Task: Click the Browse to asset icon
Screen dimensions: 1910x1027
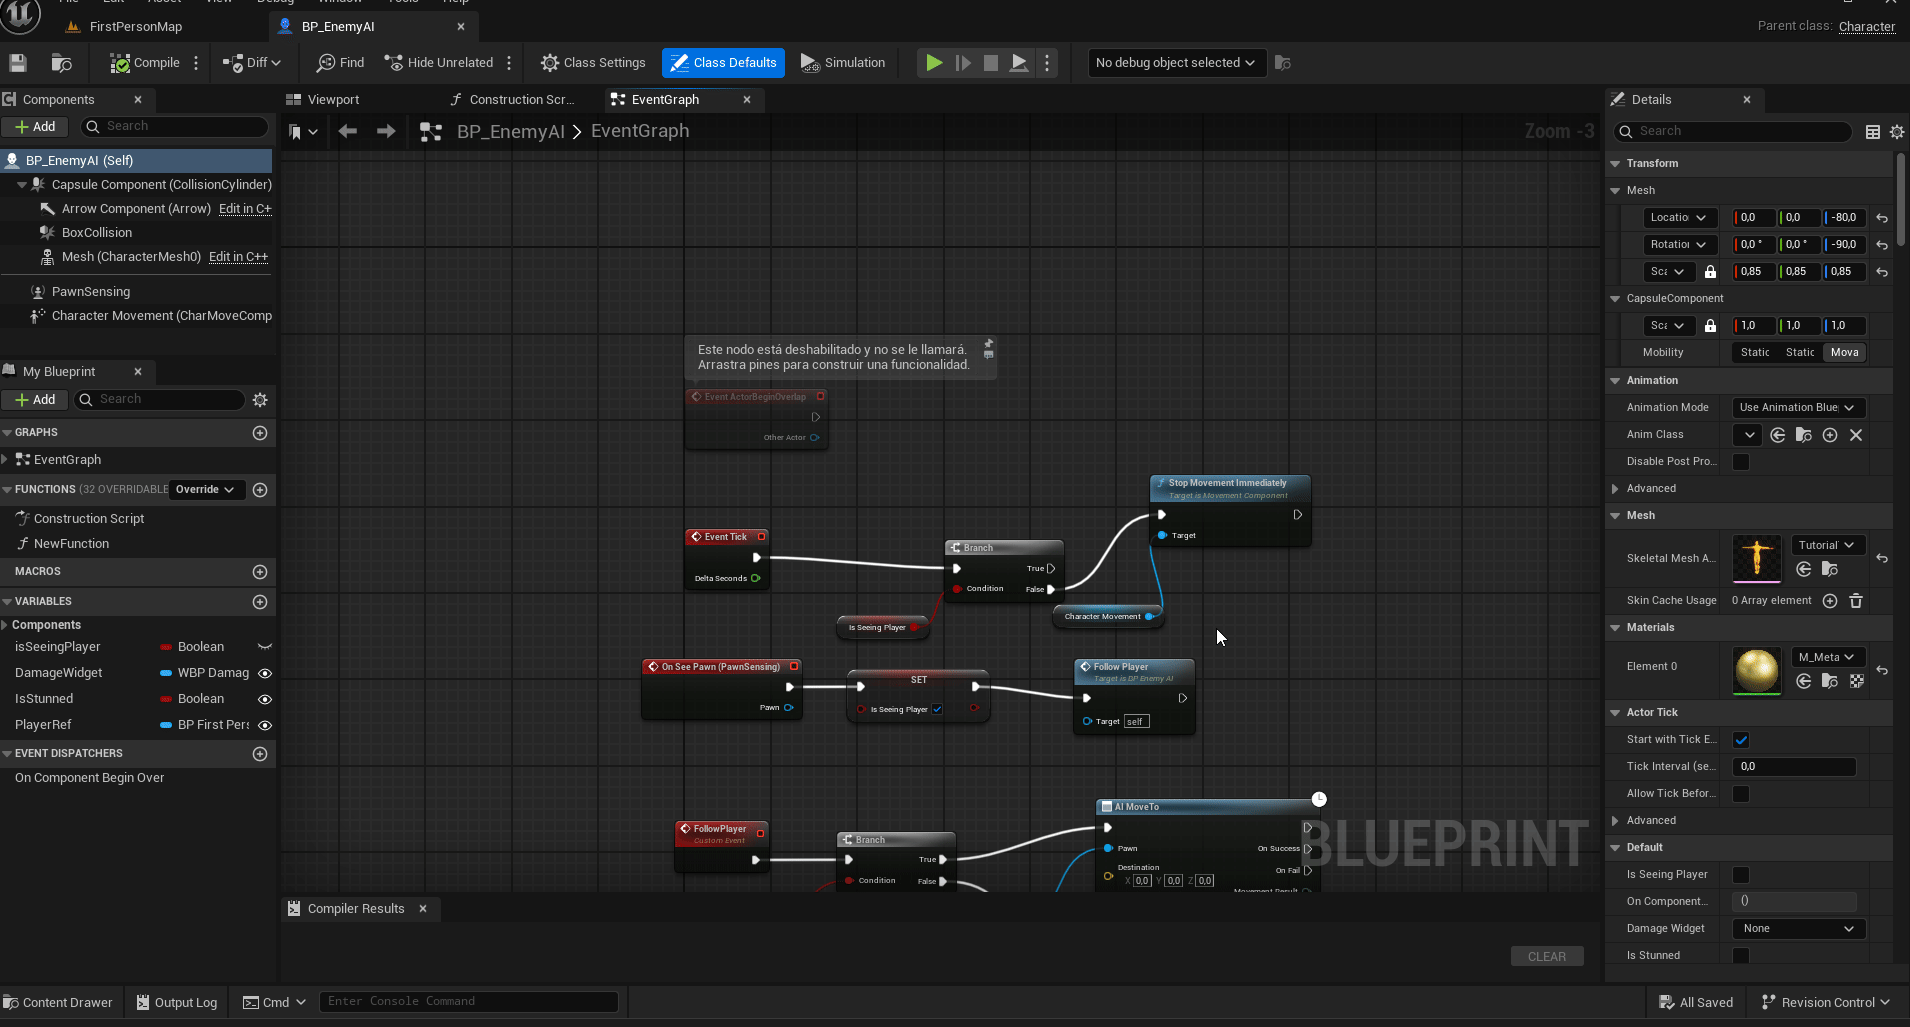Action: [x=61, y=63]
